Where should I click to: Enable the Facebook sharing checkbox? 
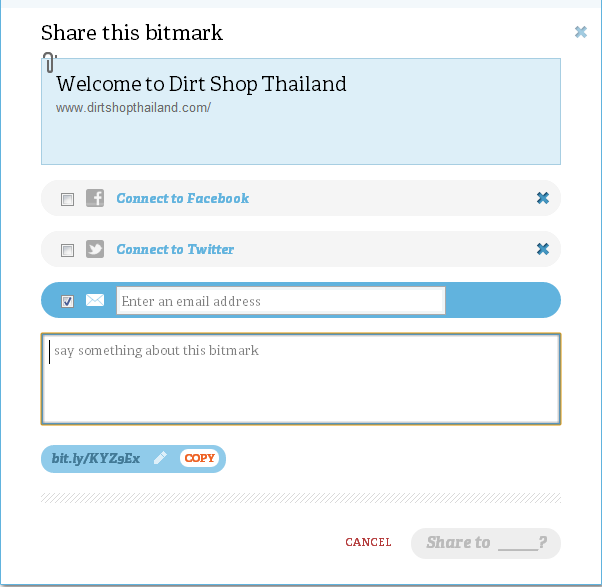(x=68, y=199)
